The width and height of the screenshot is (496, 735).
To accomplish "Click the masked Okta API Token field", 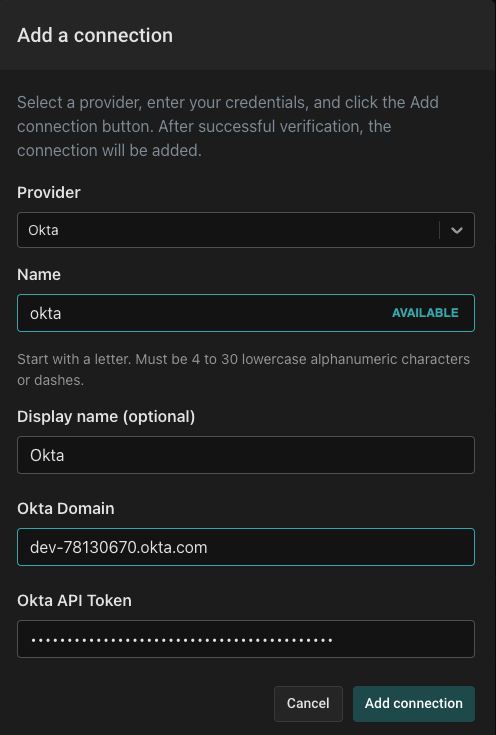I will click(246, 639).
